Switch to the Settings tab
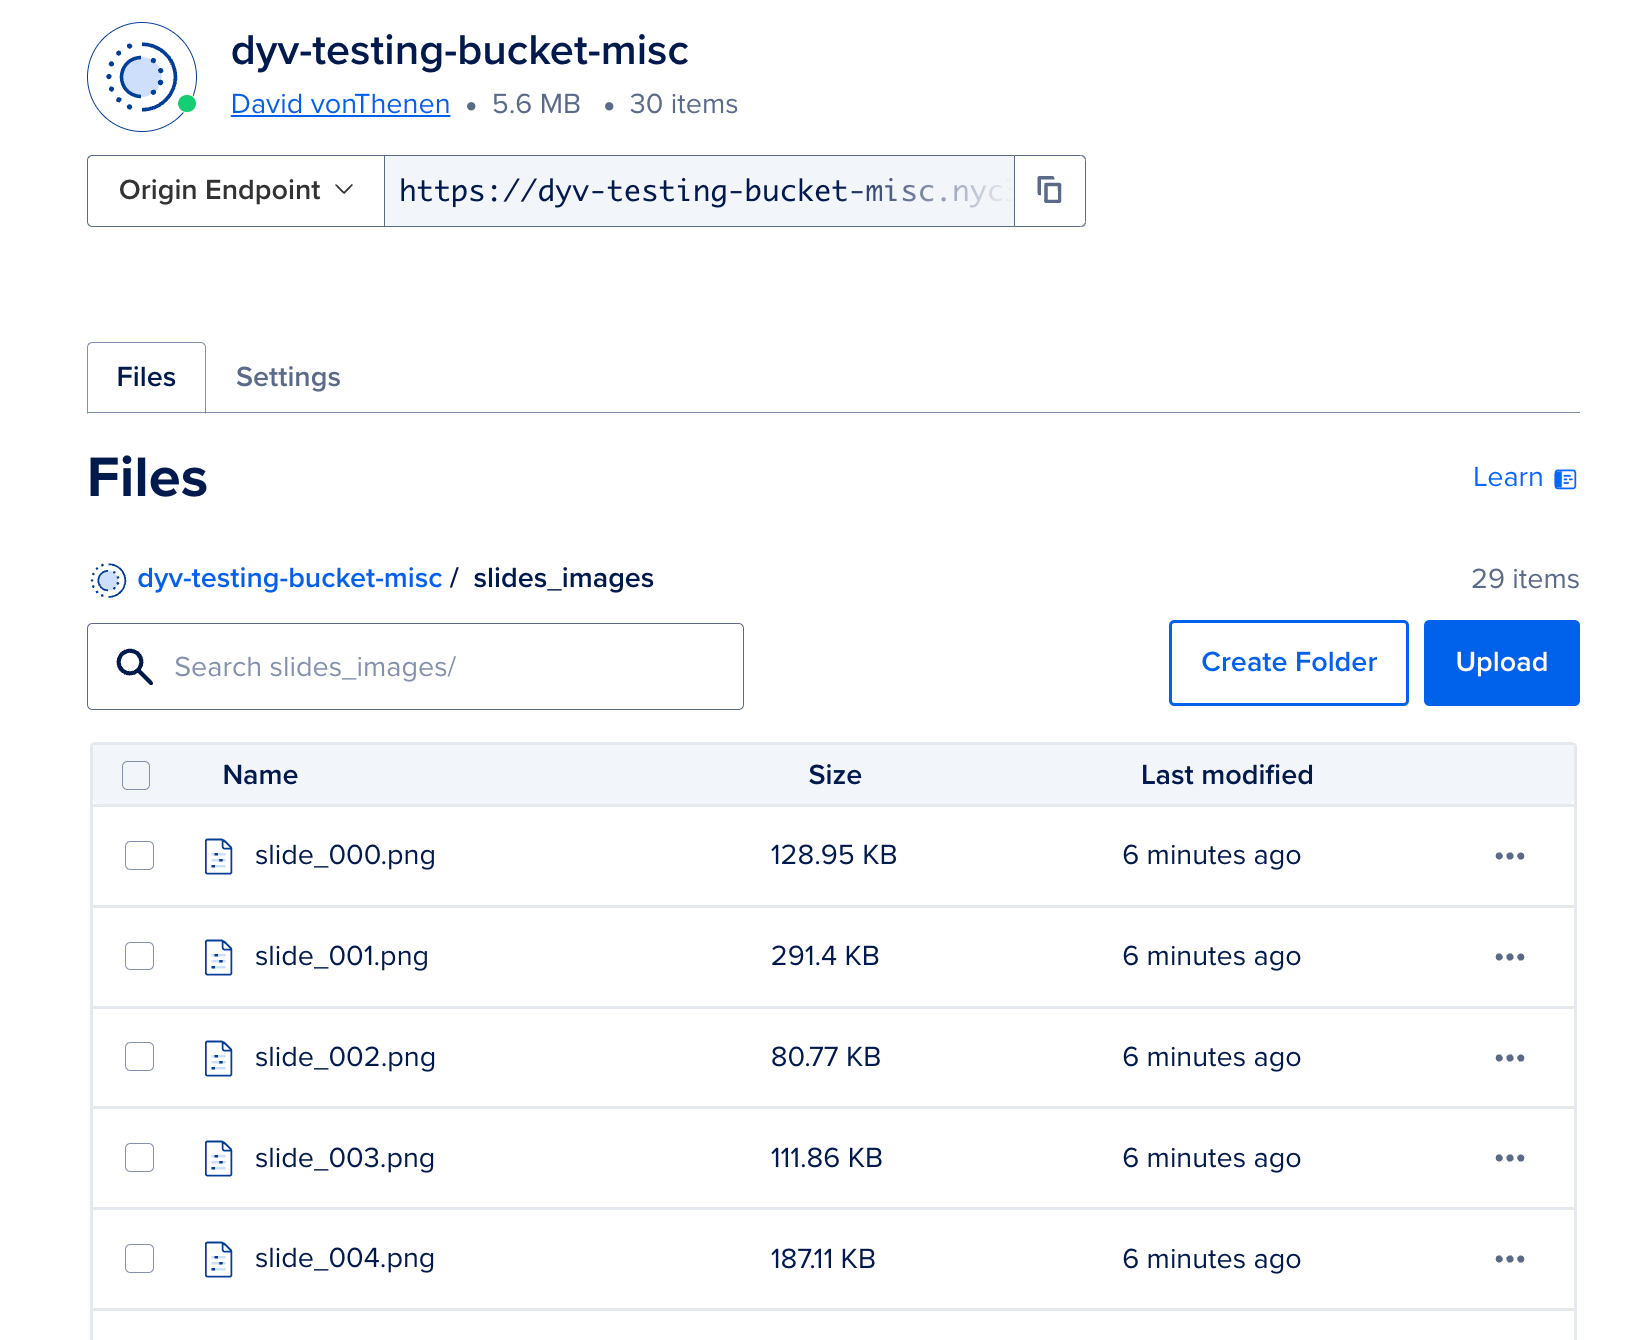The width and height of the screenshot is (1644, 1340). 288,377
